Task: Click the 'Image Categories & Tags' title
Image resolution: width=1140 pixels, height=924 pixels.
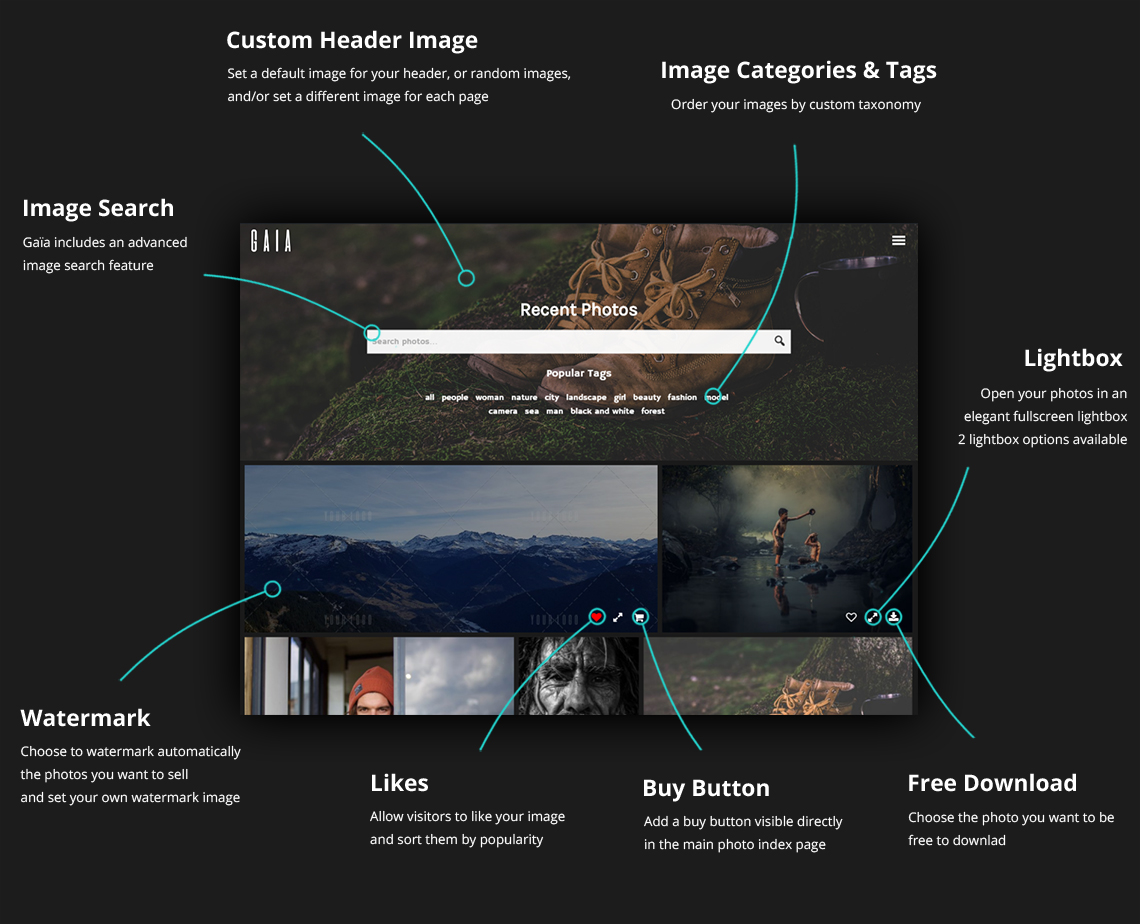Action: 798,71
